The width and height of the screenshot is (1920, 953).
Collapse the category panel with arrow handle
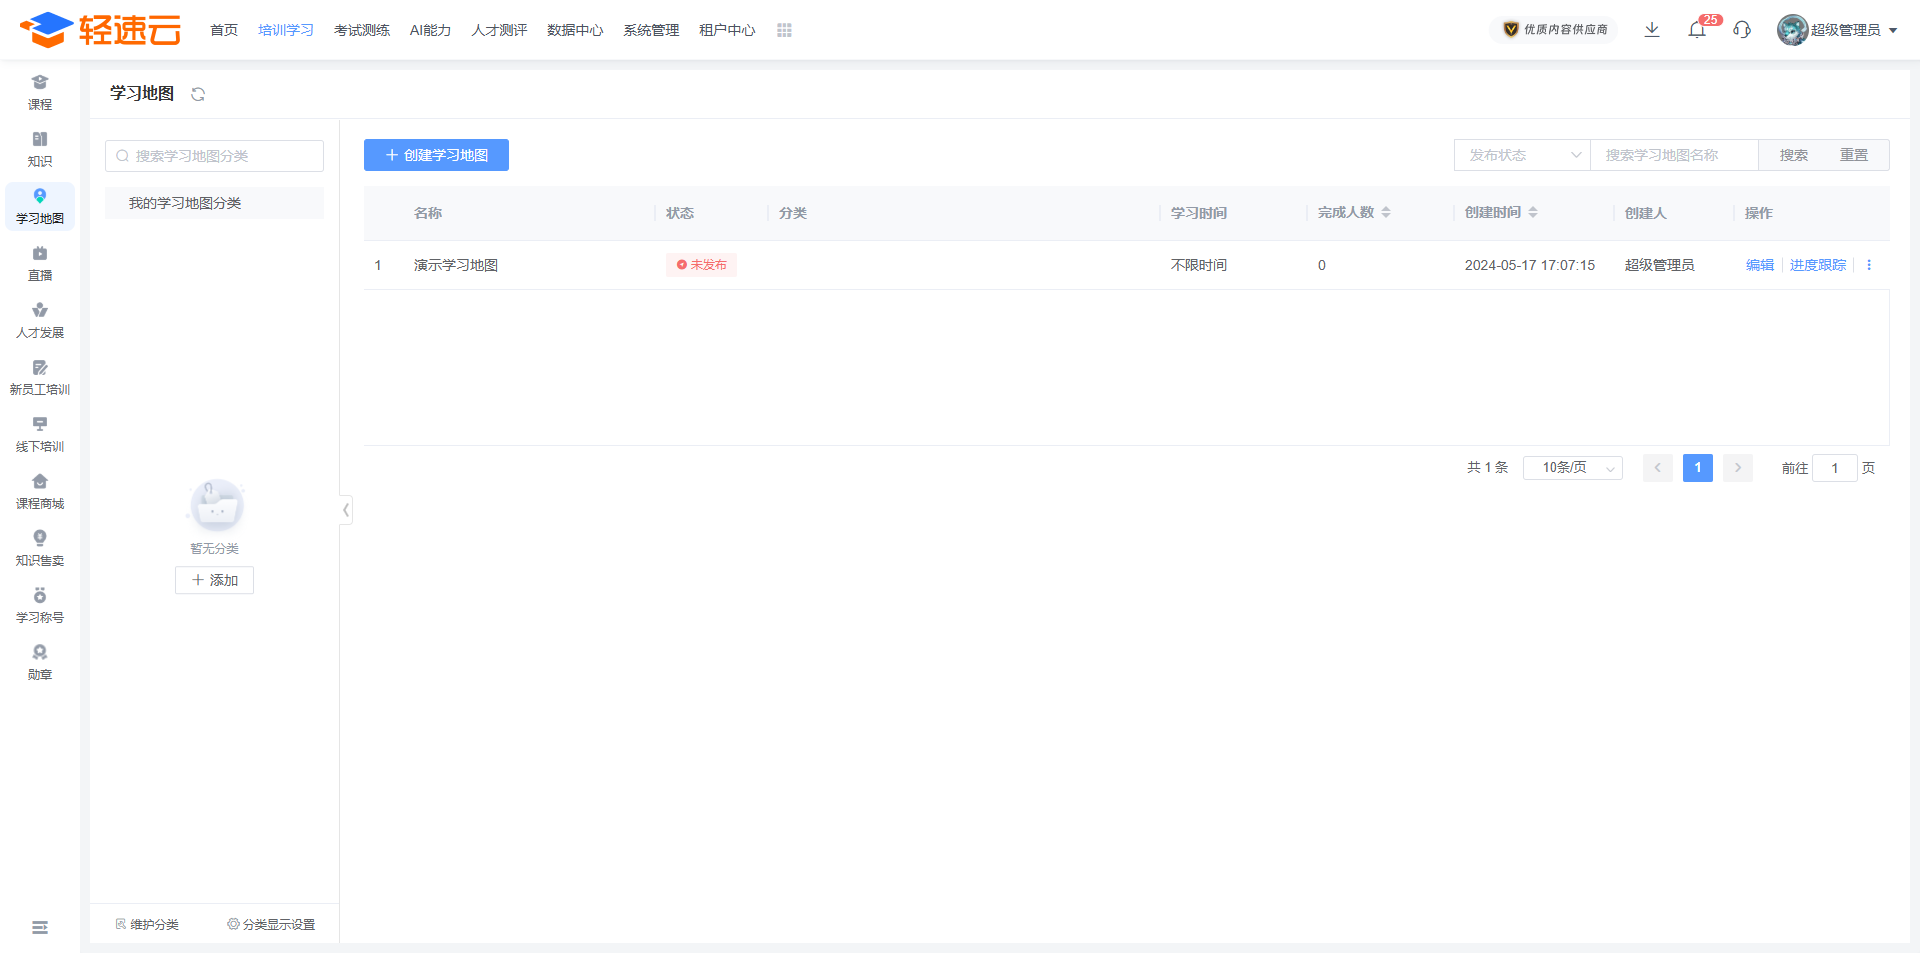pos(346,510)
